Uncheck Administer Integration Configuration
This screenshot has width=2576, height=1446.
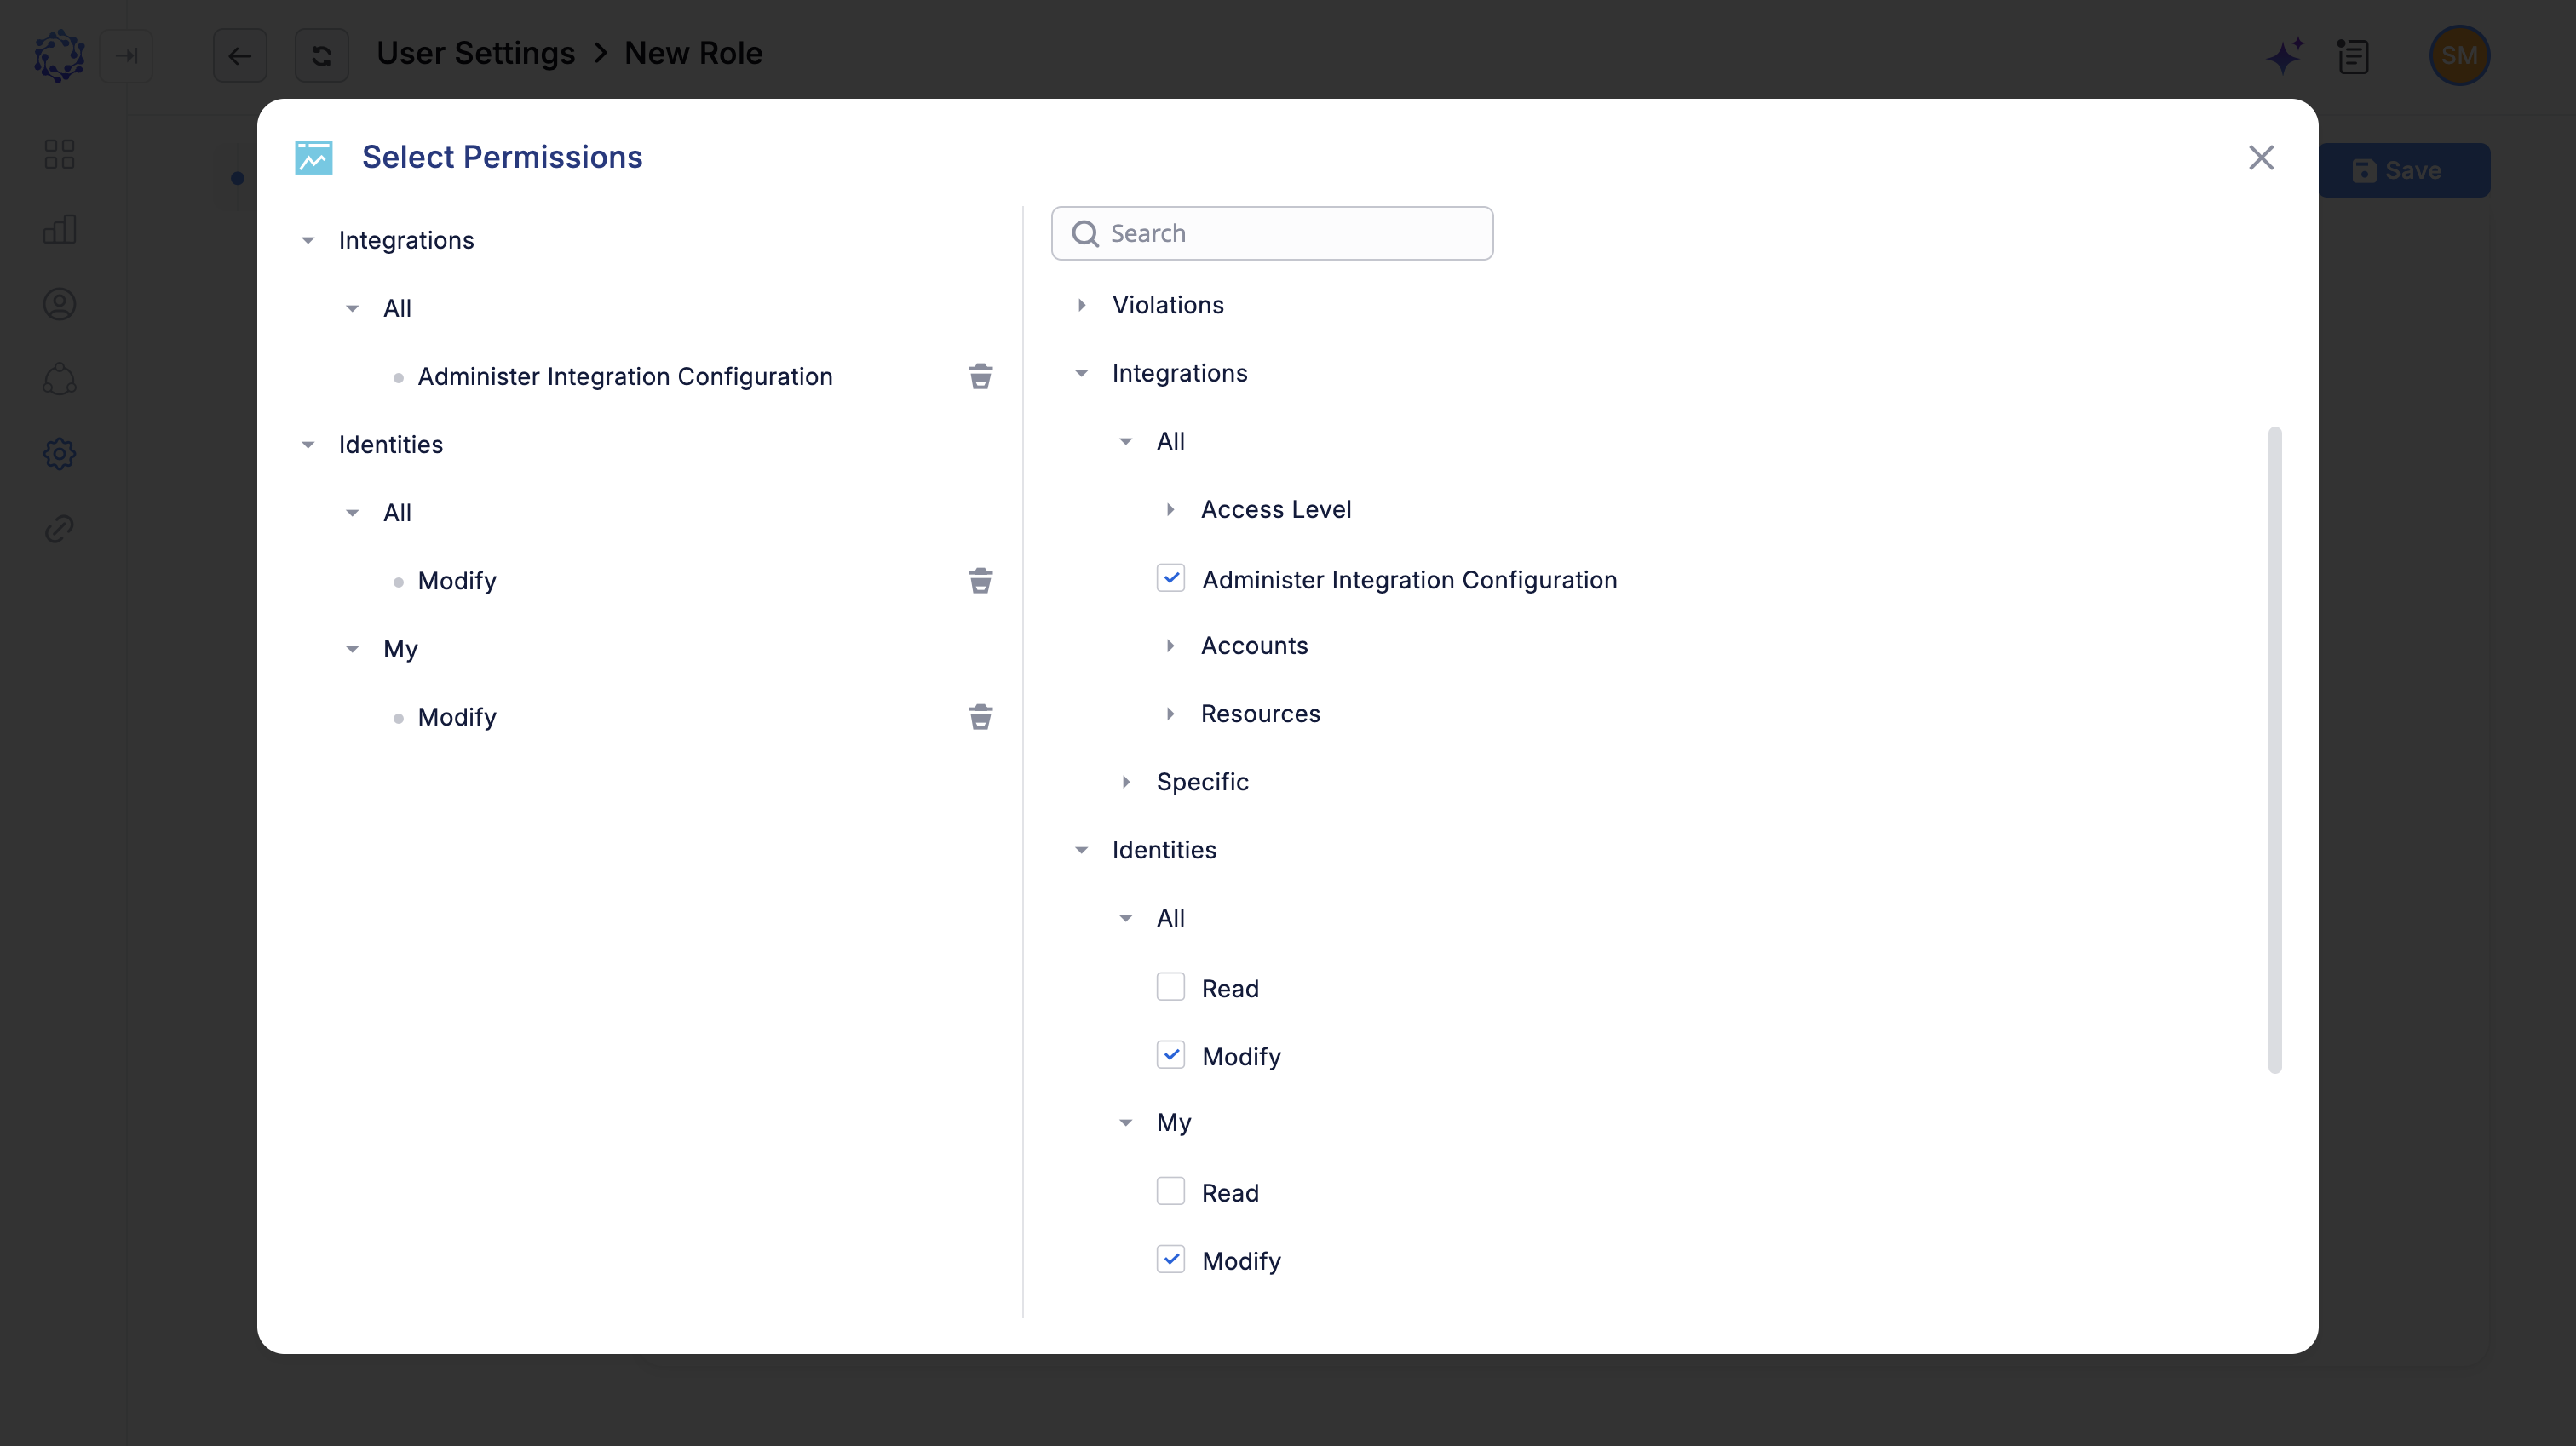click(1170, 578)
